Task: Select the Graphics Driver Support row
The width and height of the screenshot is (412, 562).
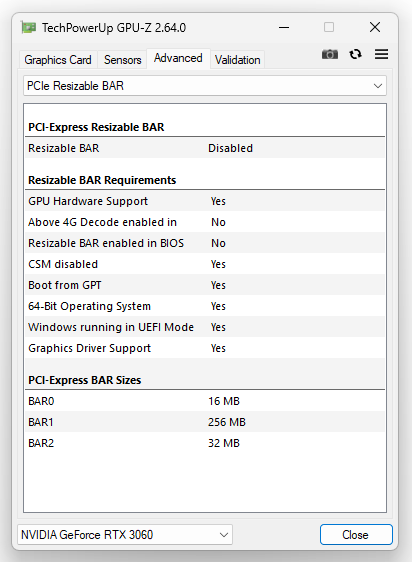Action: click(x=205, y=348)
